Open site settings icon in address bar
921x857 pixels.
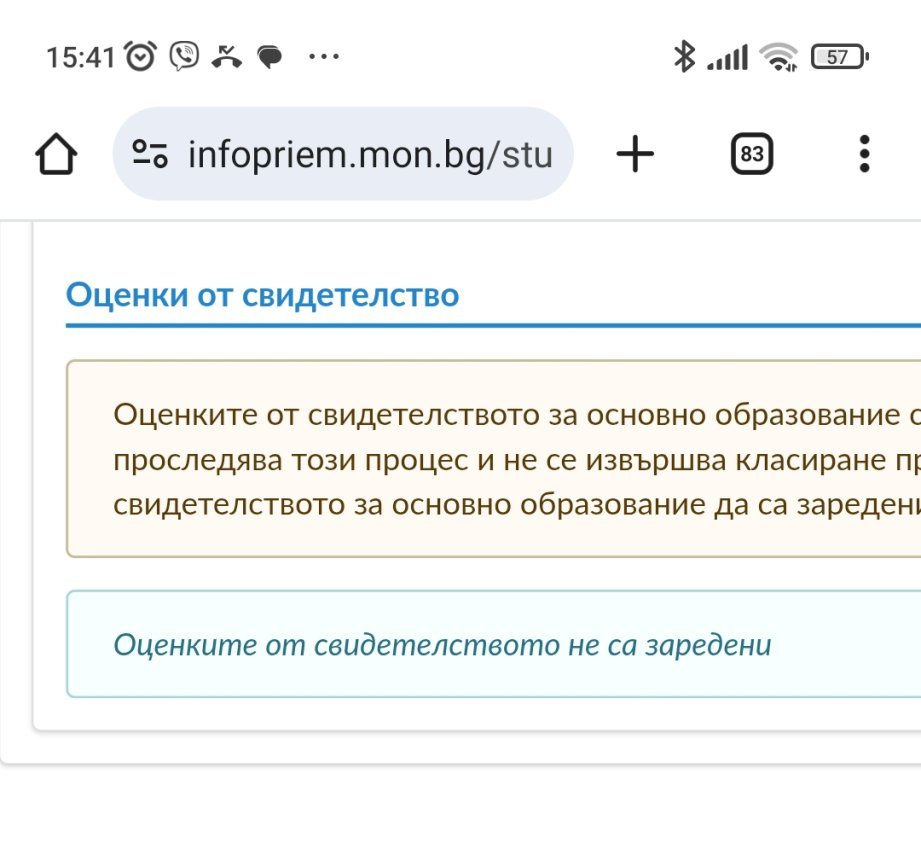tap(151, 155)
